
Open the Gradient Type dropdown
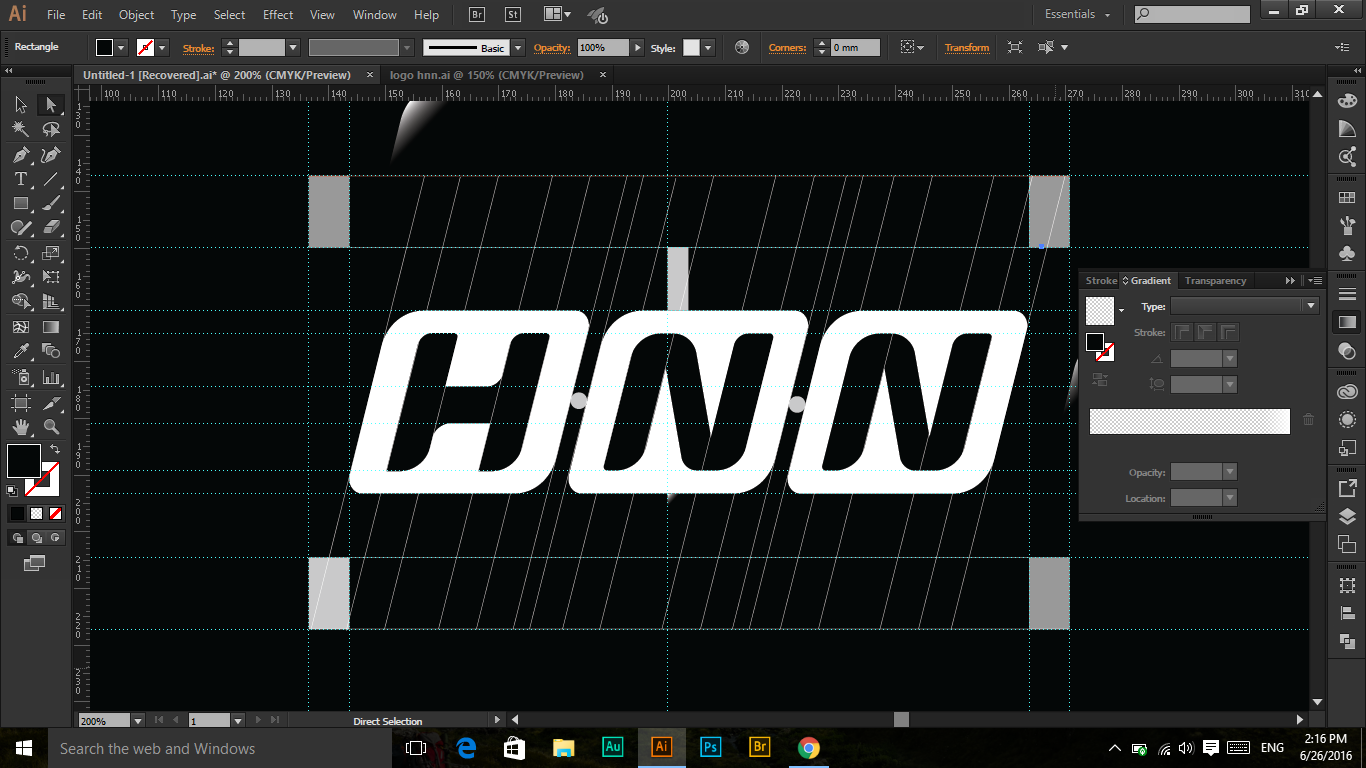pos(1244,306)
